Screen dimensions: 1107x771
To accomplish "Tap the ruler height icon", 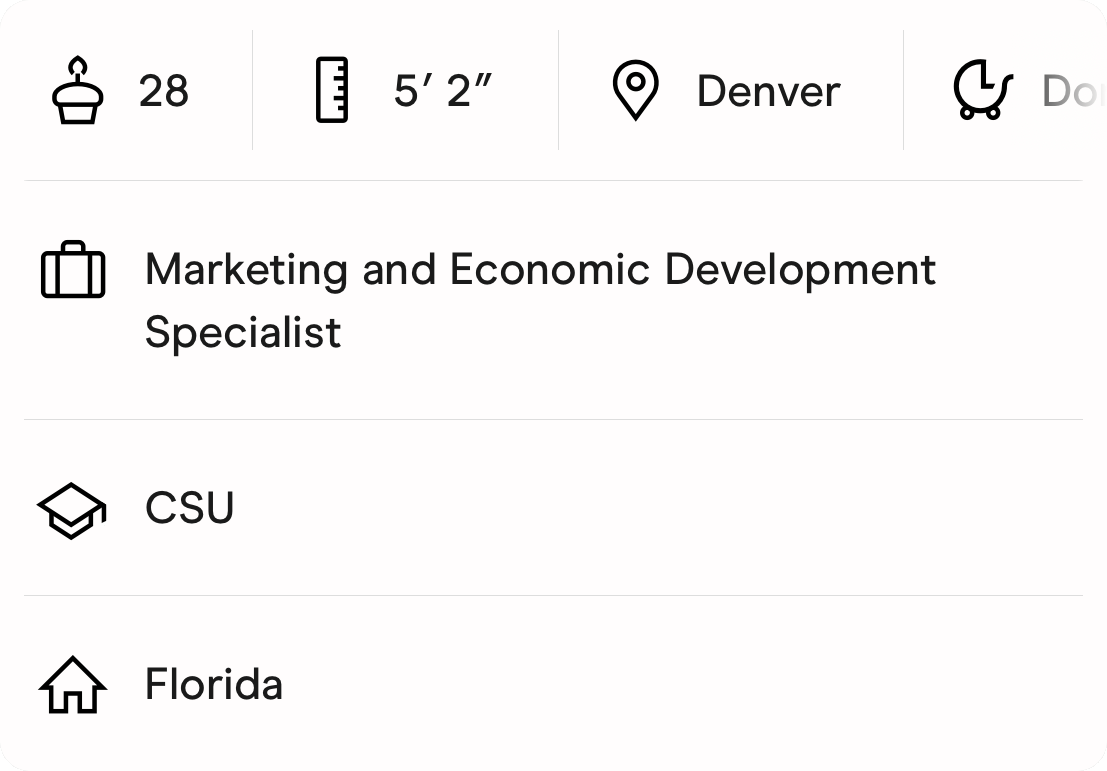I will click(332, 91).
